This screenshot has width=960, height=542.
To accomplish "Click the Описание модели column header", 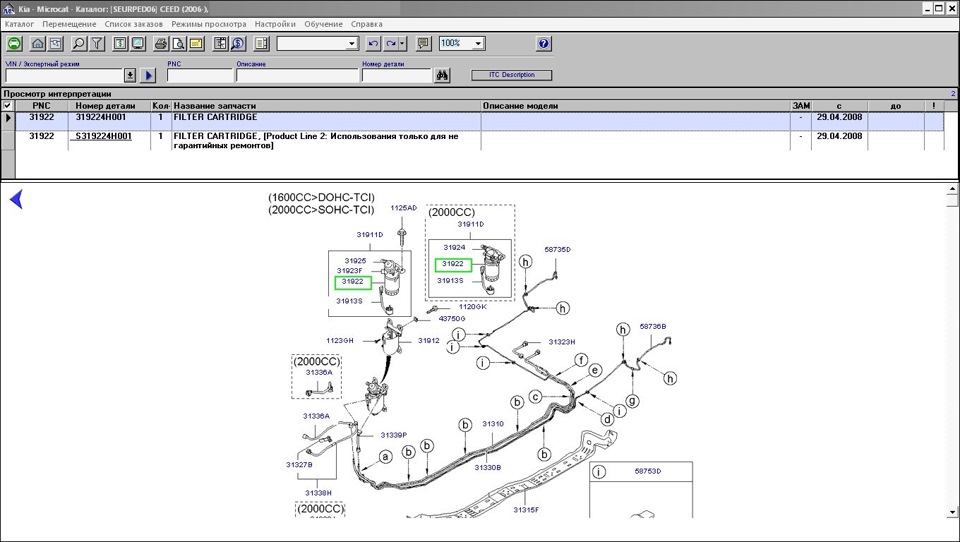I will pos(636,105).
